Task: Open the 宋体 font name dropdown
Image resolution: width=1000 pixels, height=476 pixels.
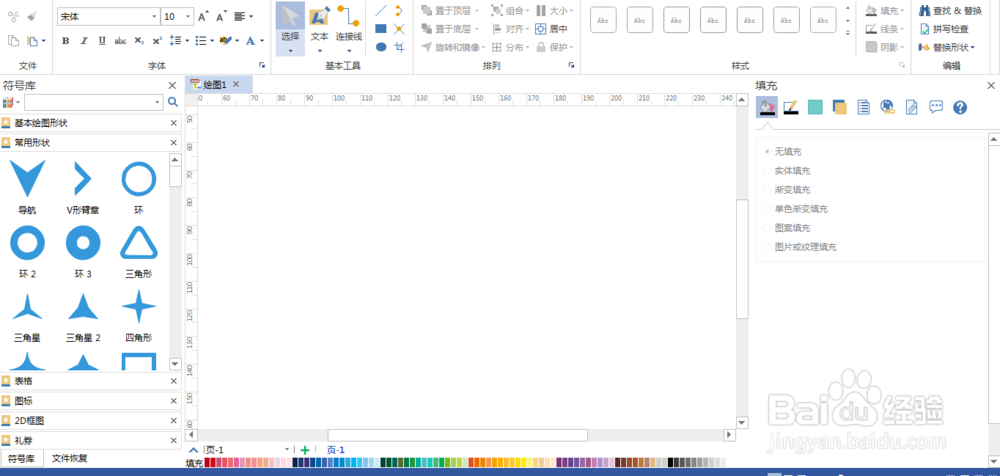Action: pyautogui.click(x=154, y=17)
